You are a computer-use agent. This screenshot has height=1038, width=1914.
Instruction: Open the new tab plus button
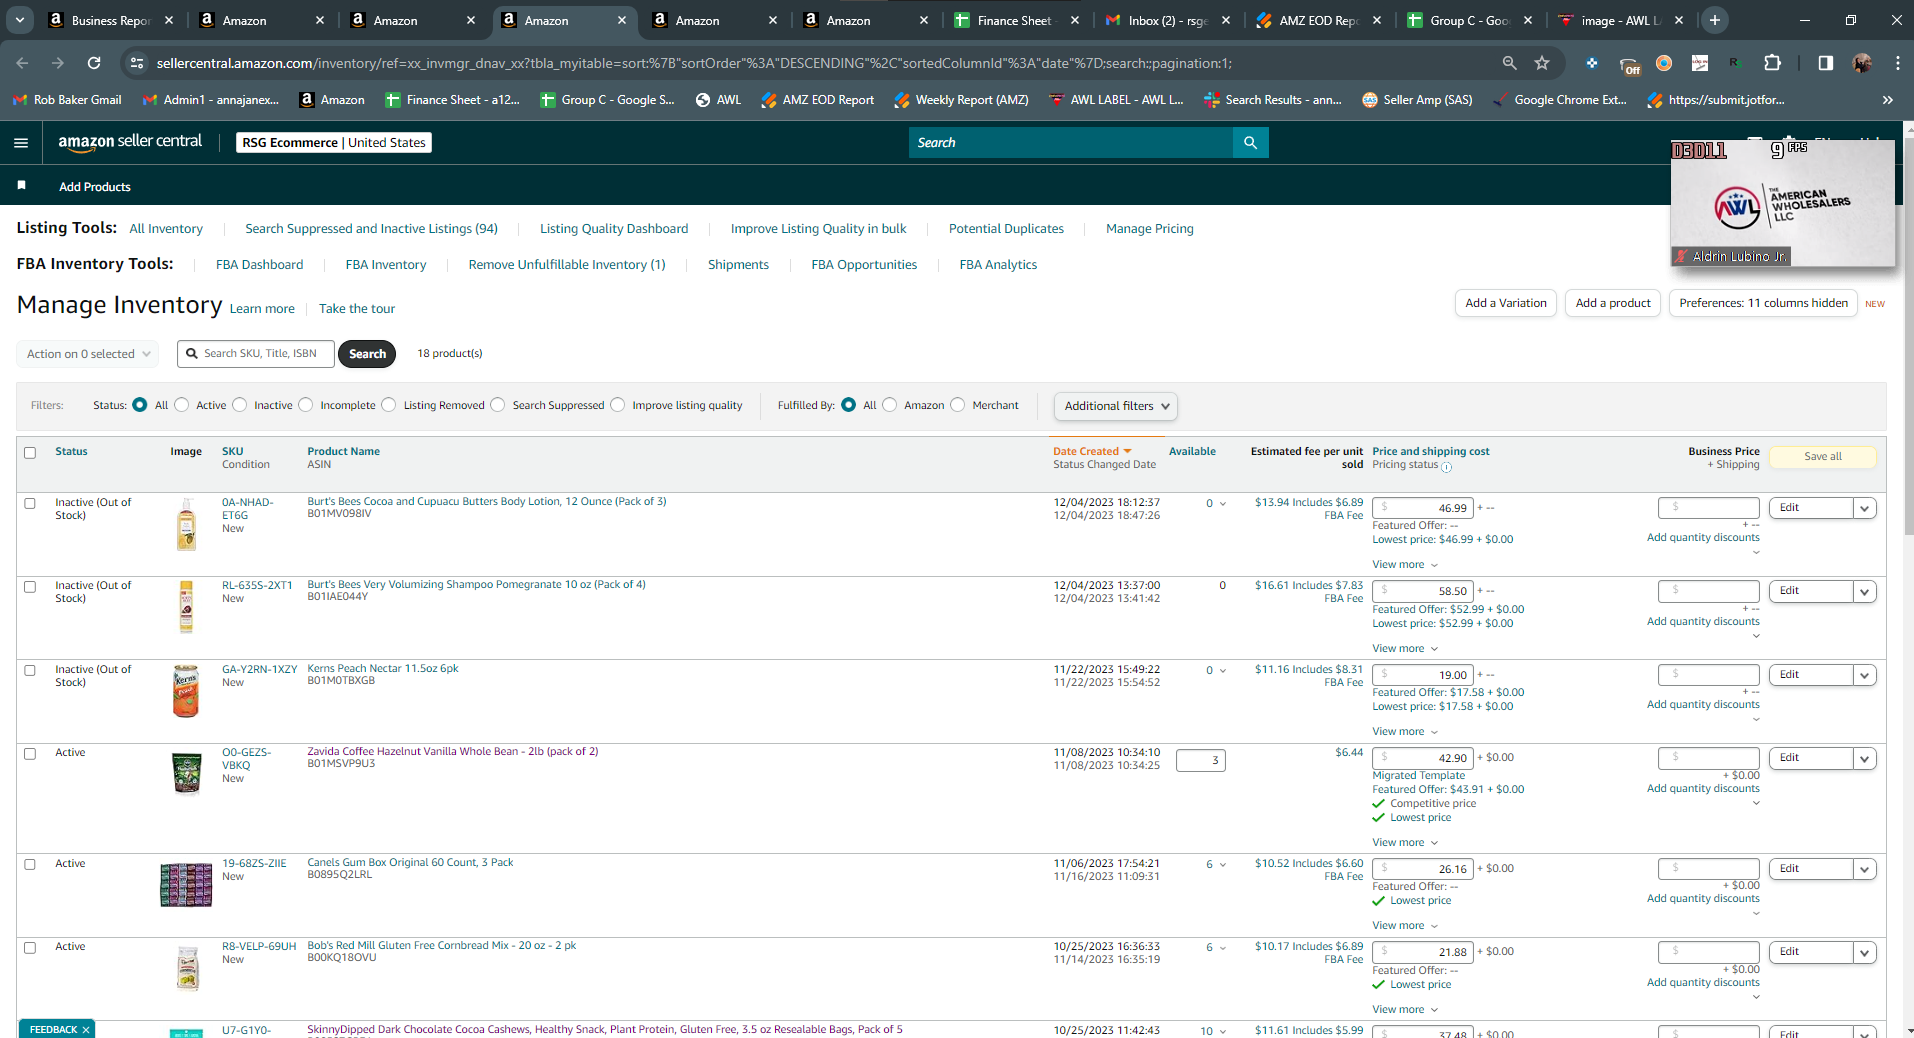(1715, 20)
